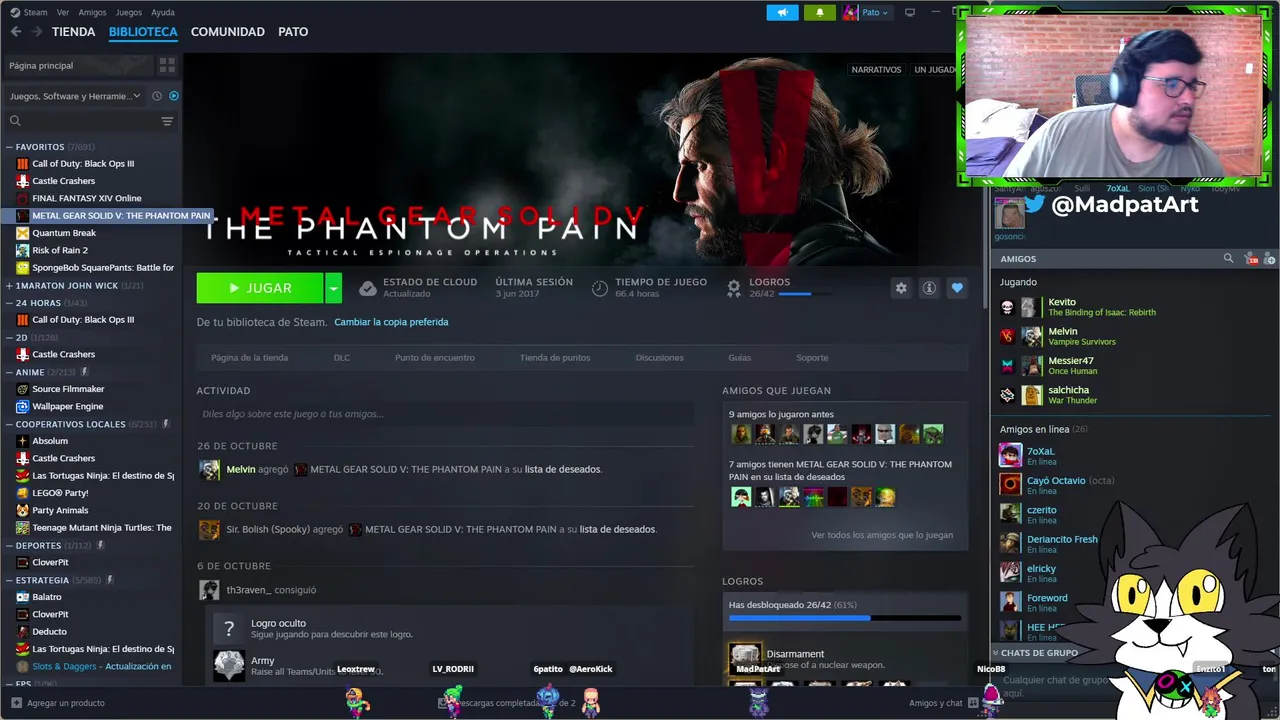The height and width of the screenshot is (720, 1280).
Task: Switch to the TIENDA tab
Action: 73,32
